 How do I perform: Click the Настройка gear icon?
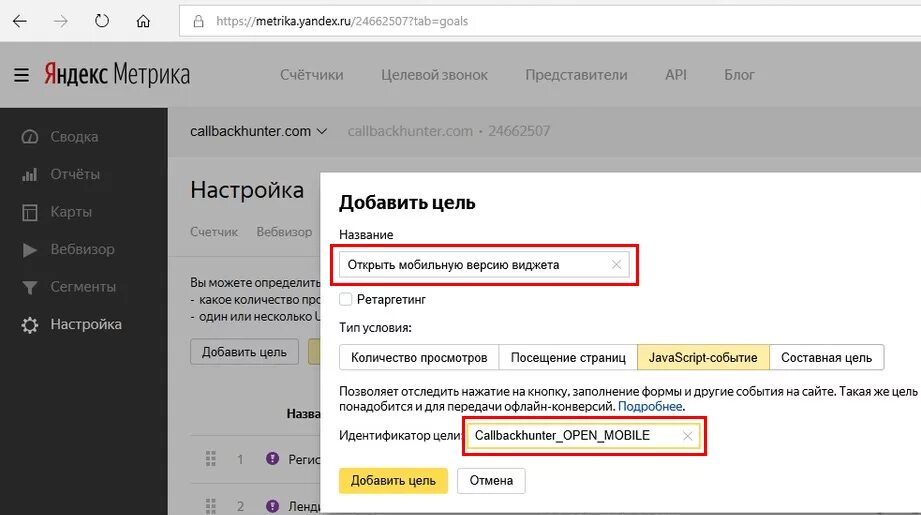[x=29, y=325]
